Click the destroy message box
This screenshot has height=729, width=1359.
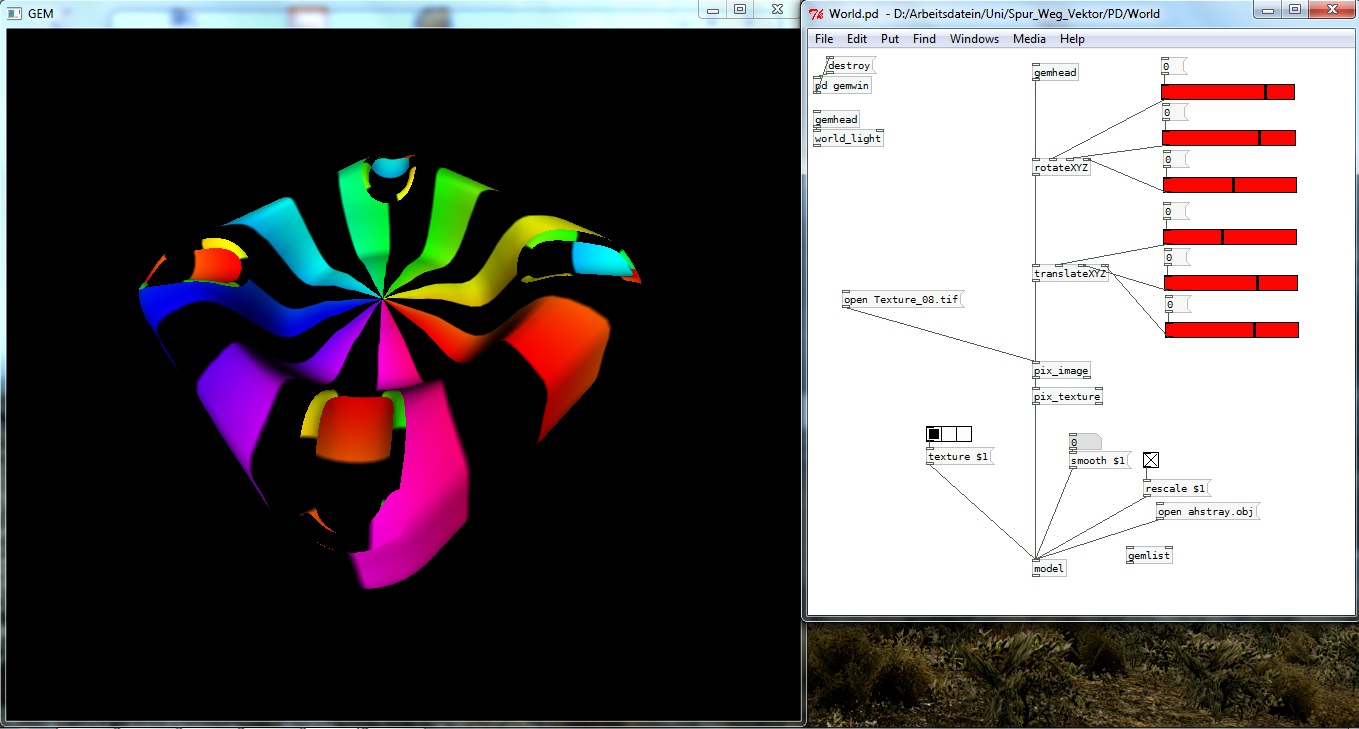[849, 66]
